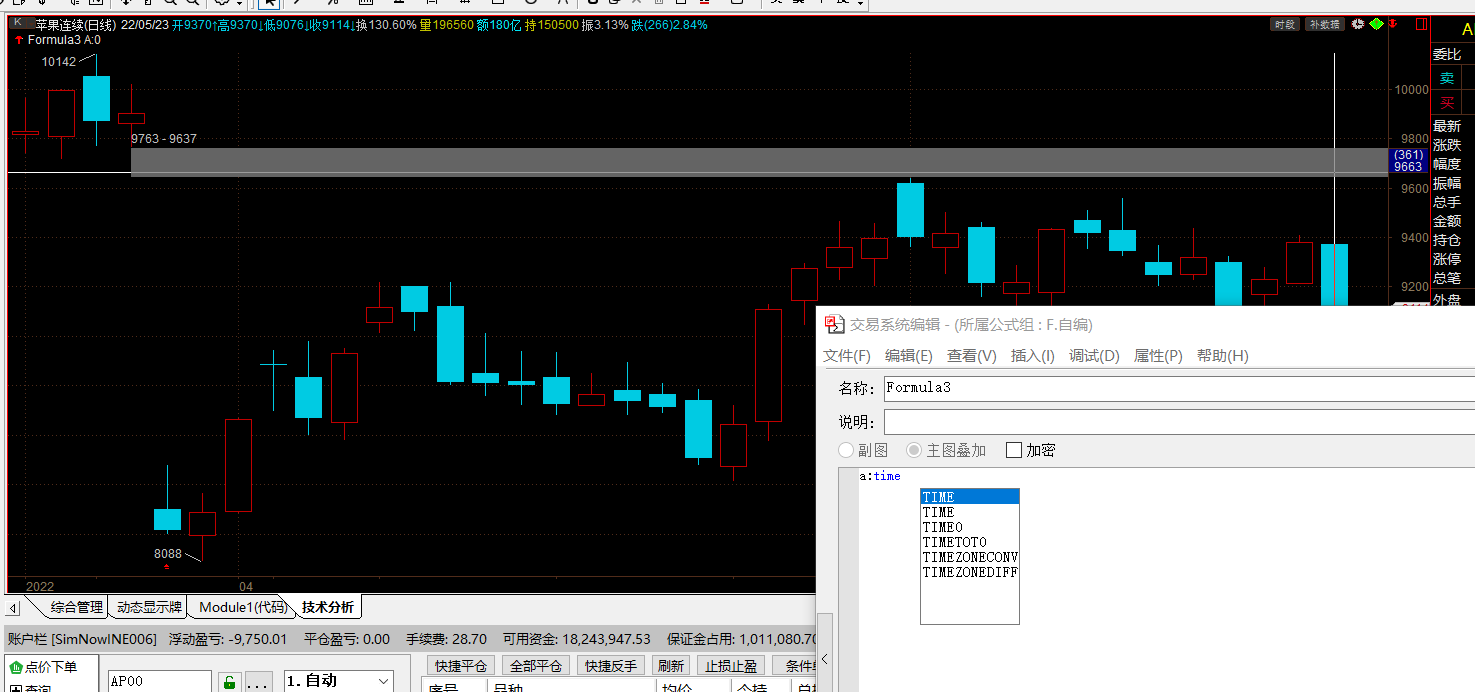
Task: Click the ... browse button beside AP00
Action: coord(258,683)
